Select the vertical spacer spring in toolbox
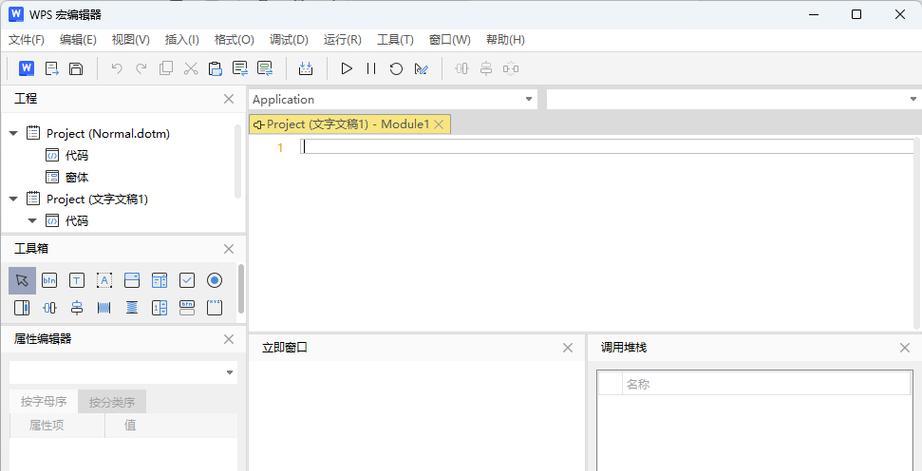The height and width of the screenshot is (471, 922). pos(132,308)
